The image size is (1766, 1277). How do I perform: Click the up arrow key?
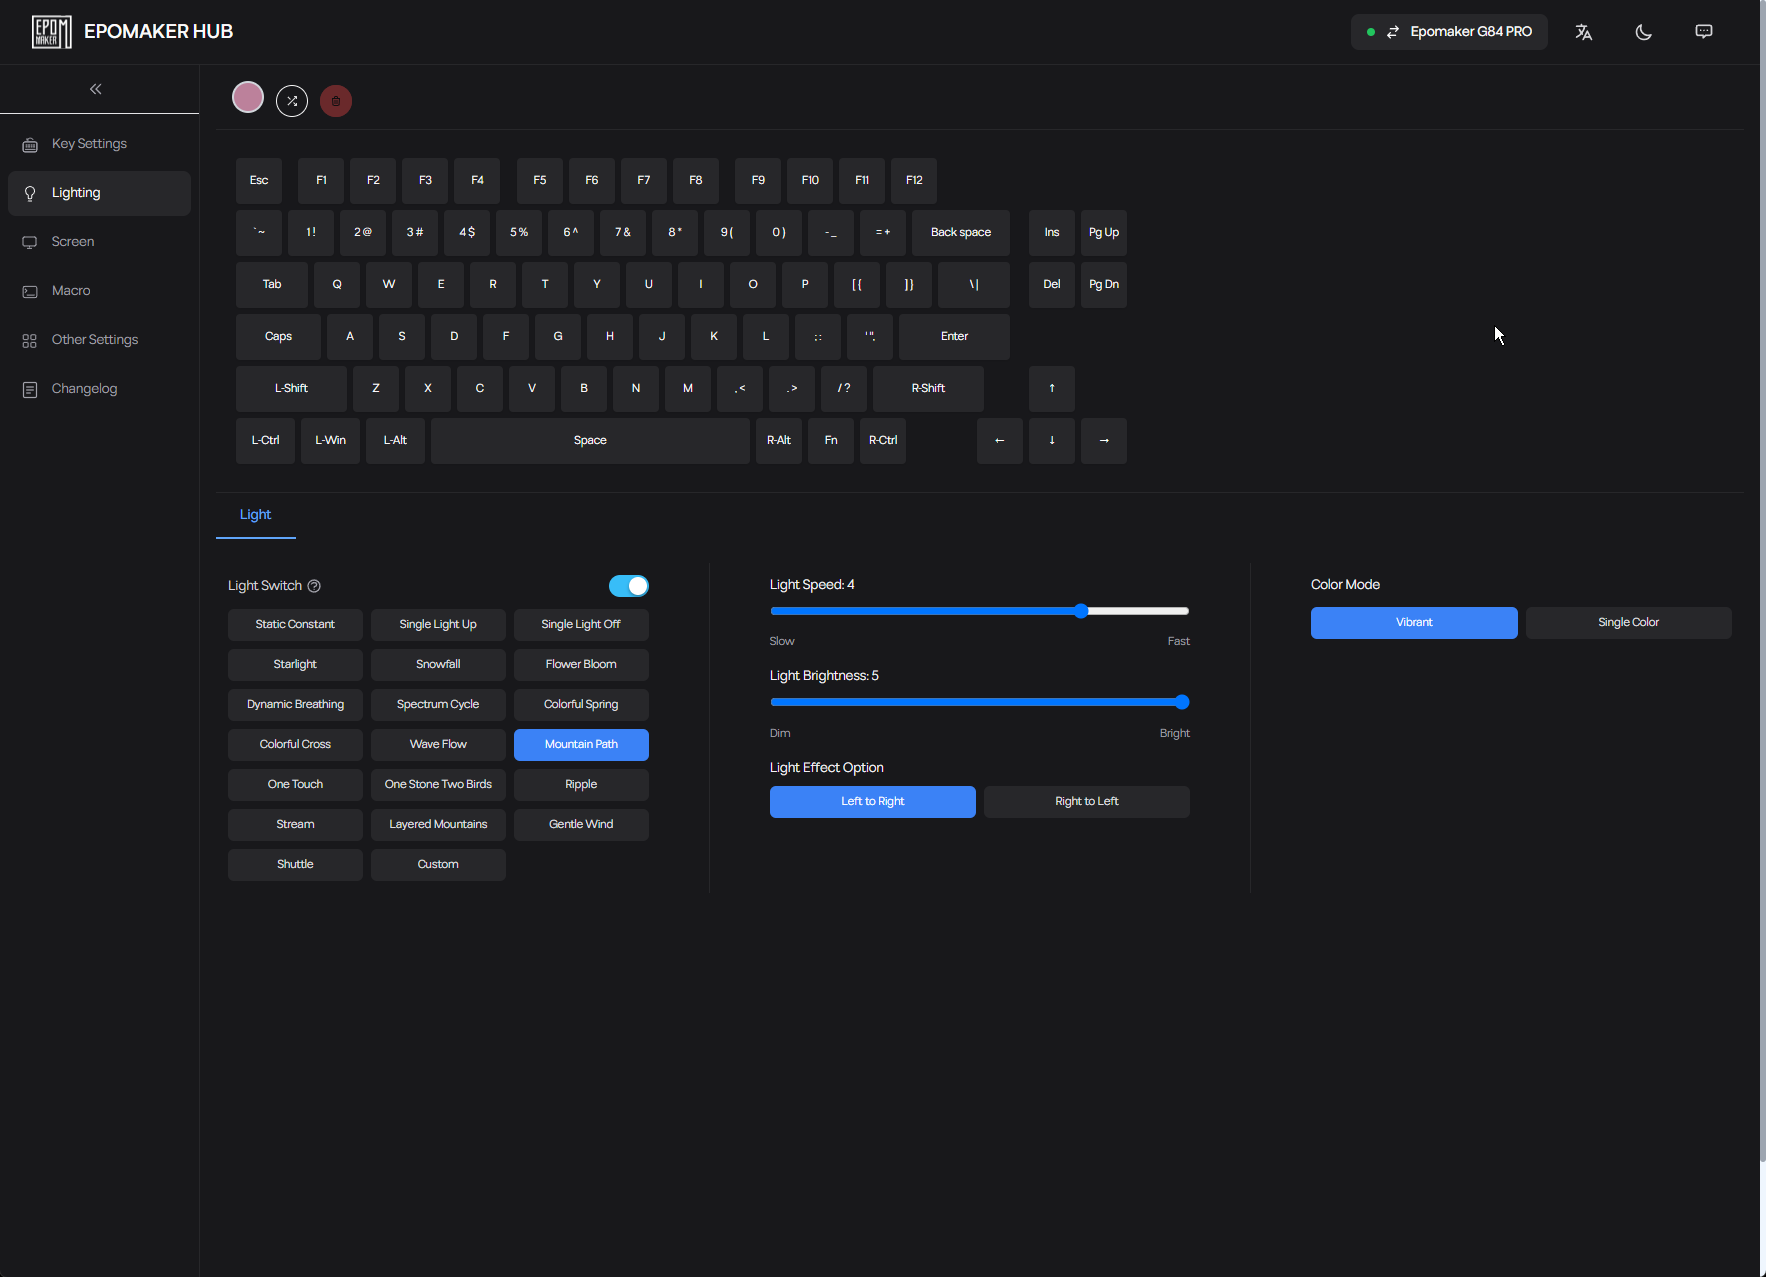coord(1052,389)
